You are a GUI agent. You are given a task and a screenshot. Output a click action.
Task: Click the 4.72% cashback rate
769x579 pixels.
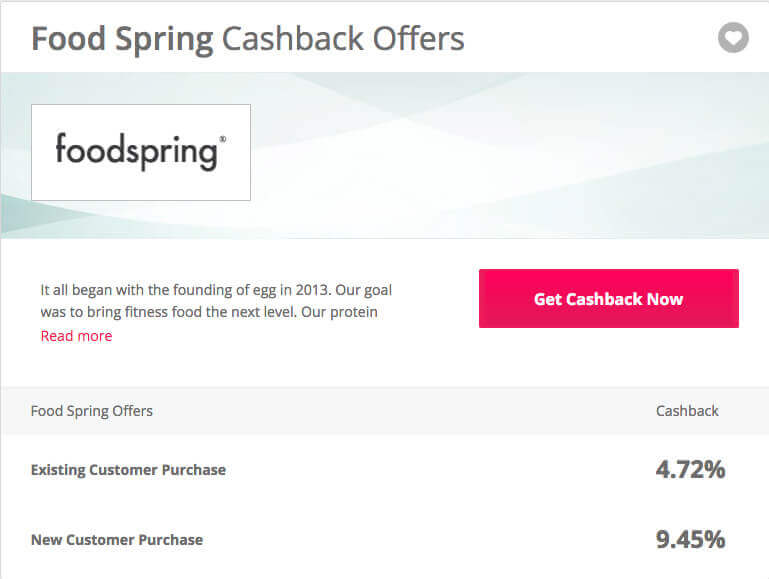tap(691, 469)
